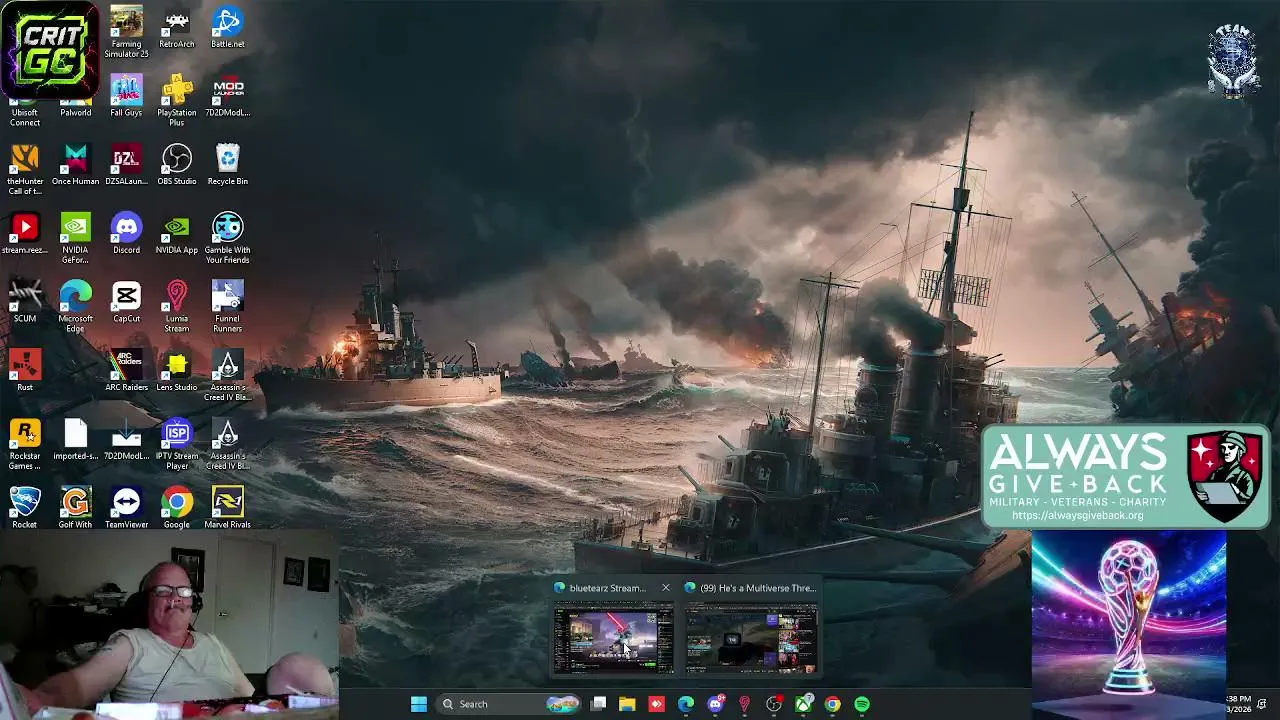Select the CapCut desktop icon
1280x720 pixels.
click(x=126, y=302)
